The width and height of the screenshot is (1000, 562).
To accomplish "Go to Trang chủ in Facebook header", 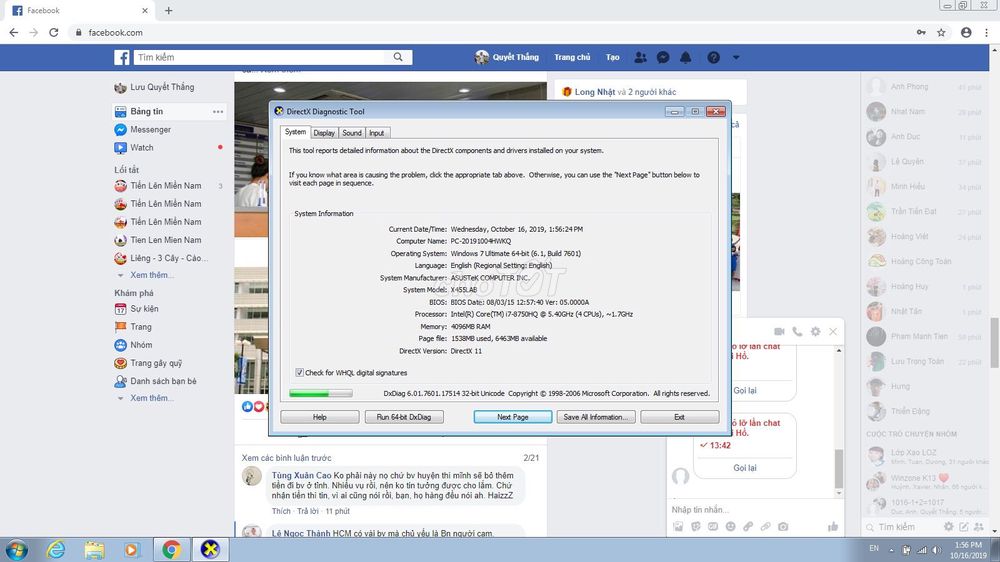I will click(572, 57).
